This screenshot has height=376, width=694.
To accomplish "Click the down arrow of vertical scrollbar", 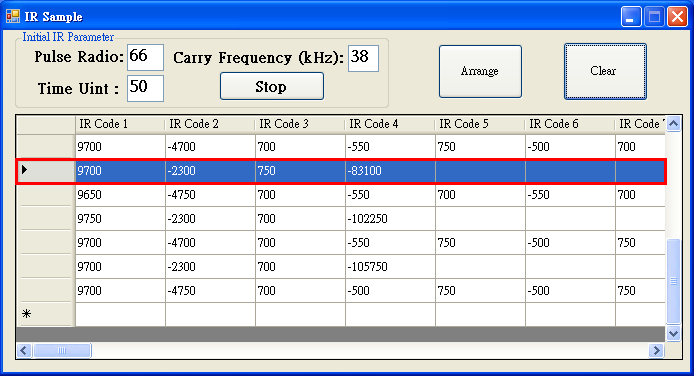I will [673, 334].
